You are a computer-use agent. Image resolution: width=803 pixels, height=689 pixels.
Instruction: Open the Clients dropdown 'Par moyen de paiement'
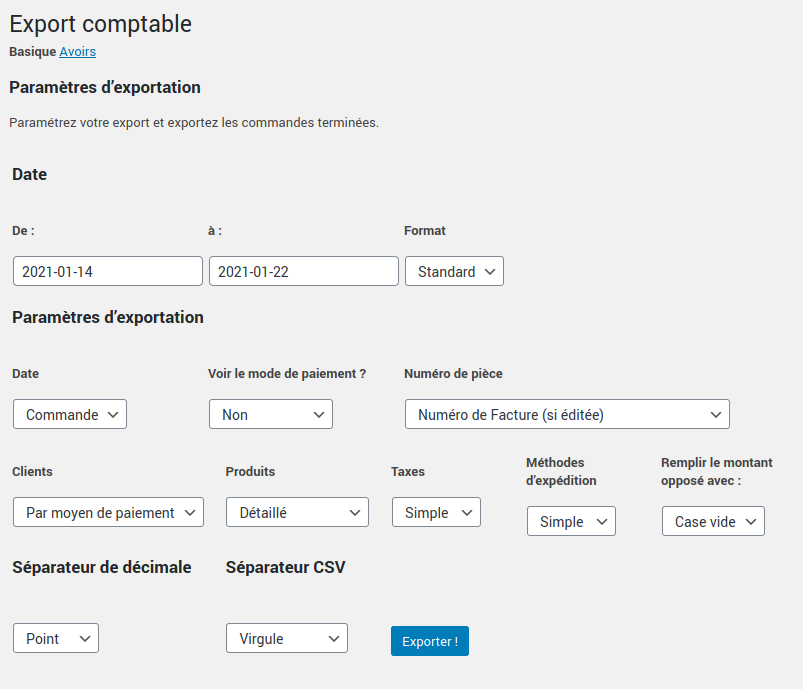pos(108,512)
